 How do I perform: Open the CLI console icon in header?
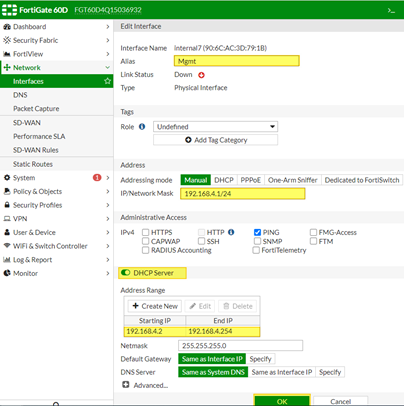391,11
